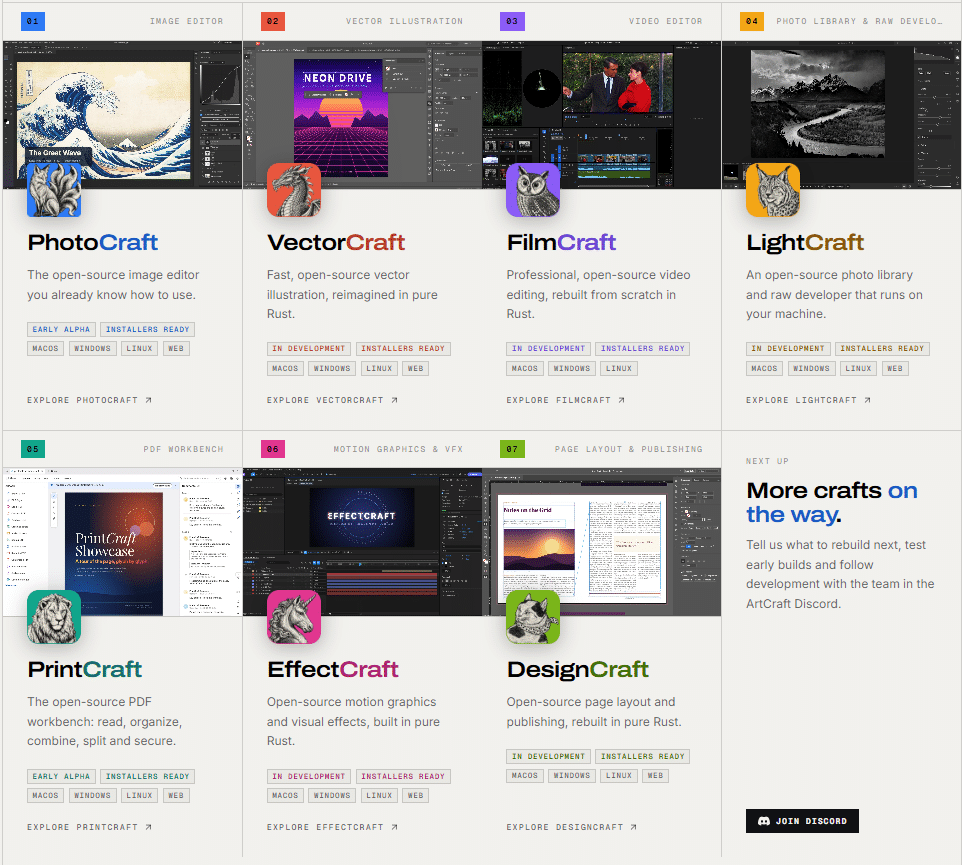Open the Explore LightCraft link

tap(809, 400)
